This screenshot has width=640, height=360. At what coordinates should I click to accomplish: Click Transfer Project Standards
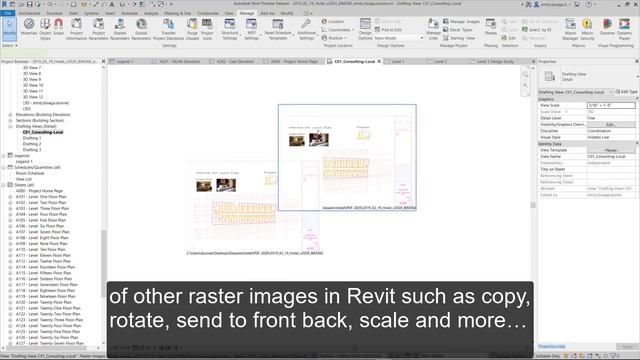168,29
